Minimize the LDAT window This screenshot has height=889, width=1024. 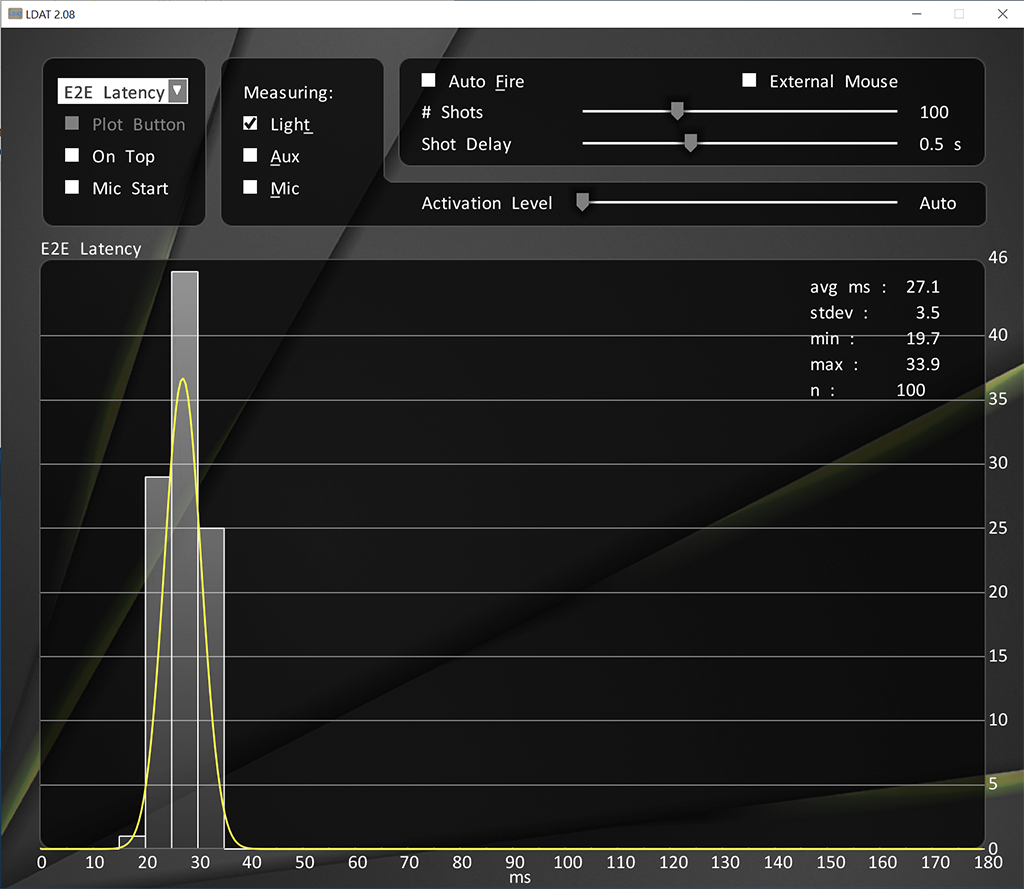click(x=917, y=14)
